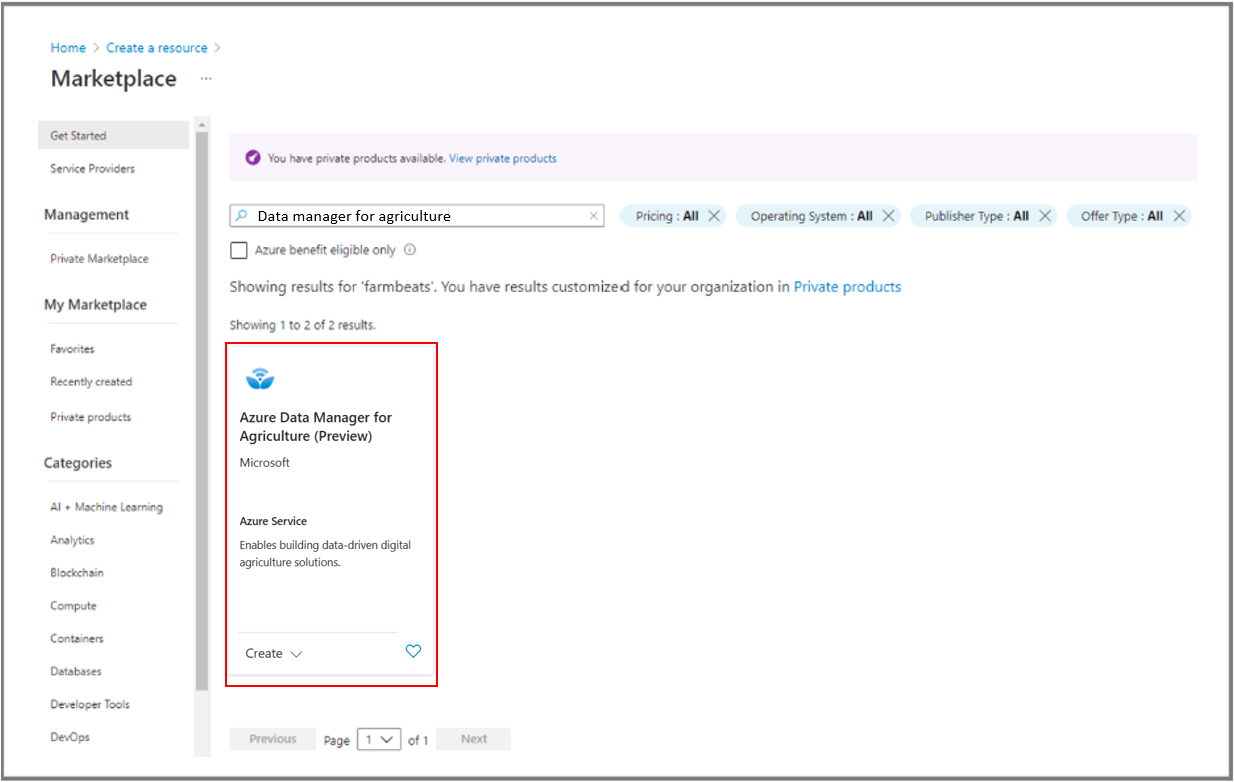1234x782 pixels.
Task: Clear the search box with X icon
Action: coord(593,216)
